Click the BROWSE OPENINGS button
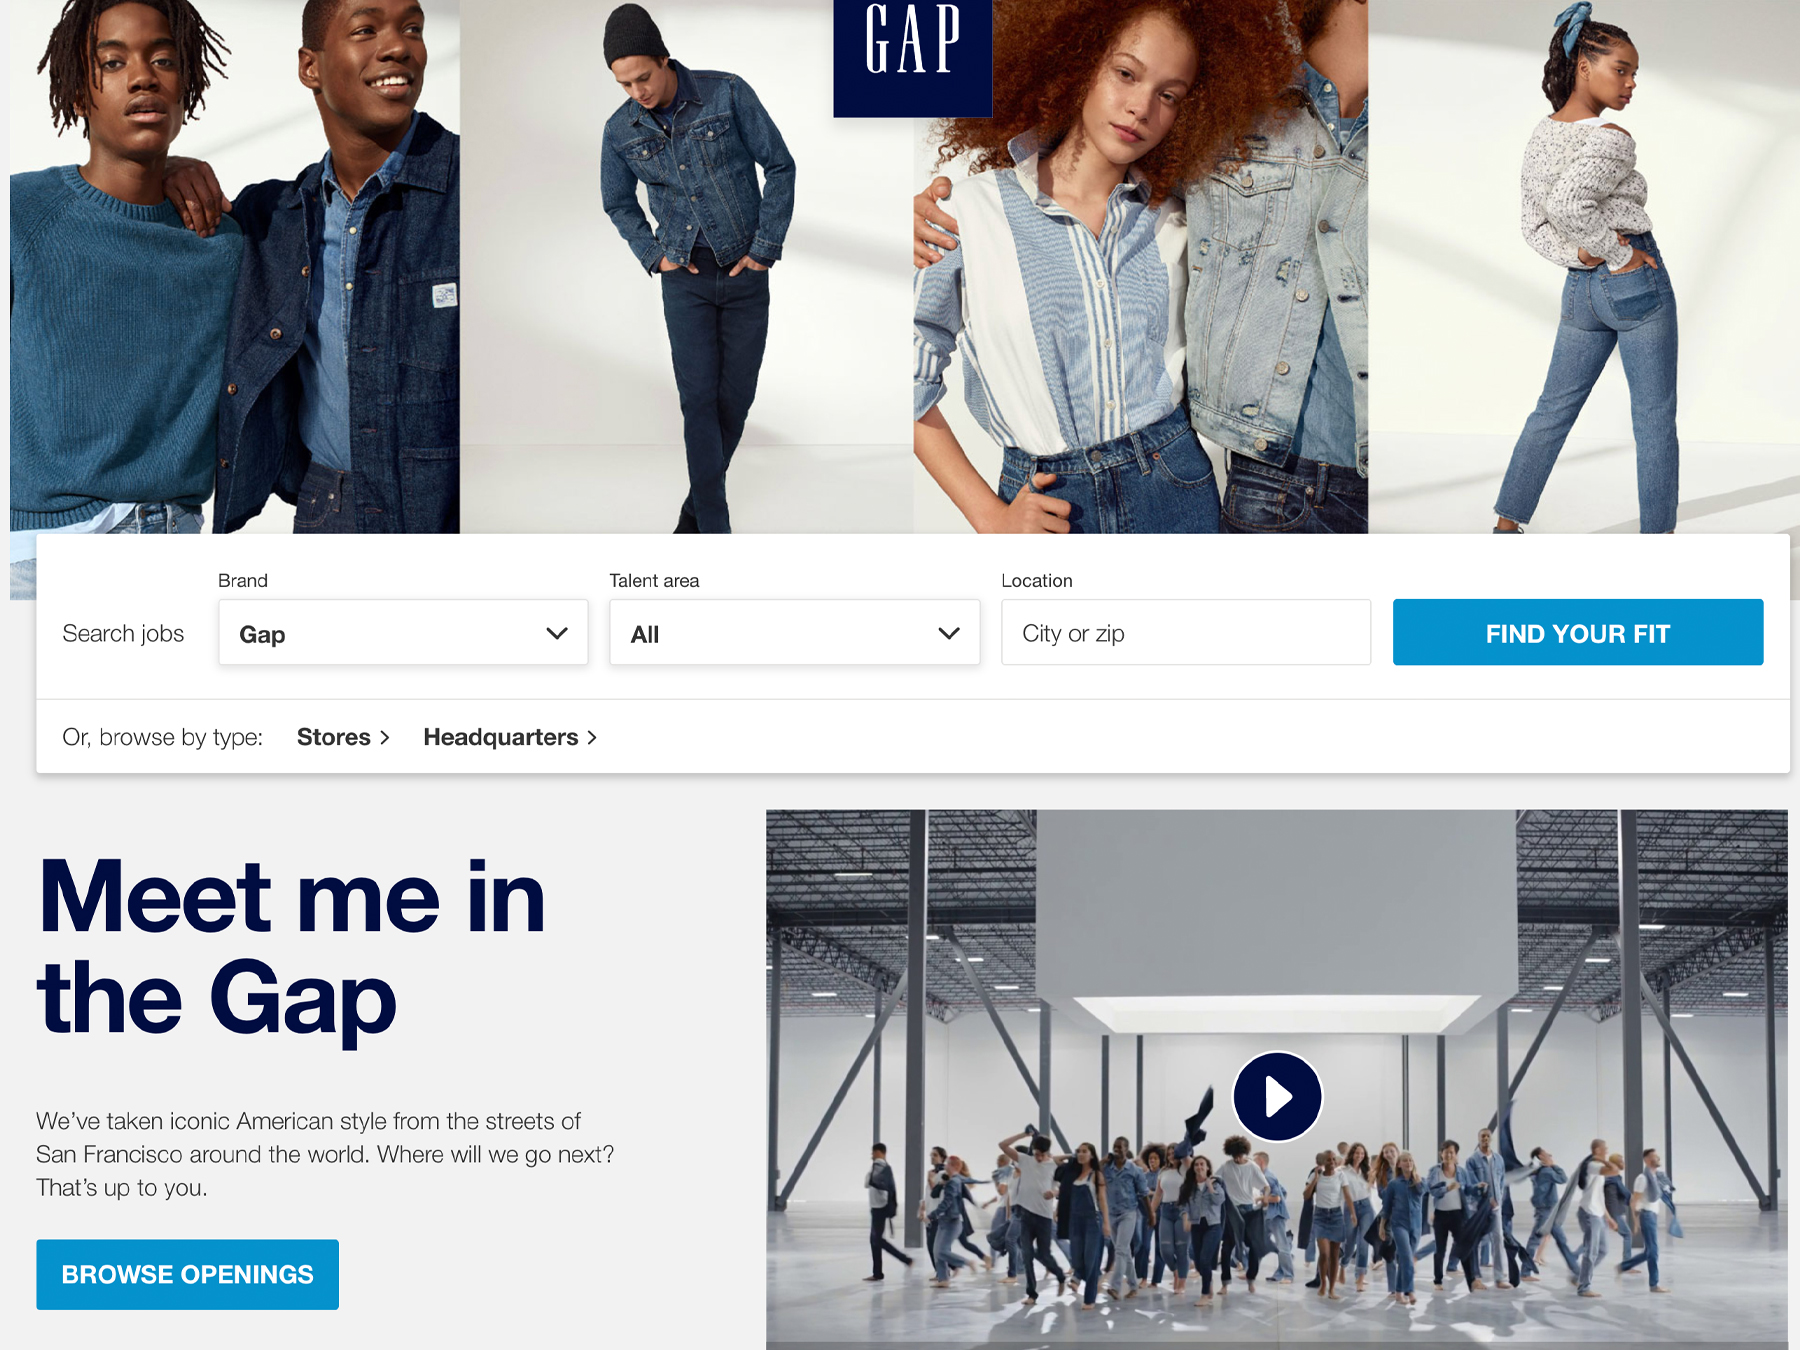The width and height of the screenshot is (1800, 1350). coord(187,1274)
